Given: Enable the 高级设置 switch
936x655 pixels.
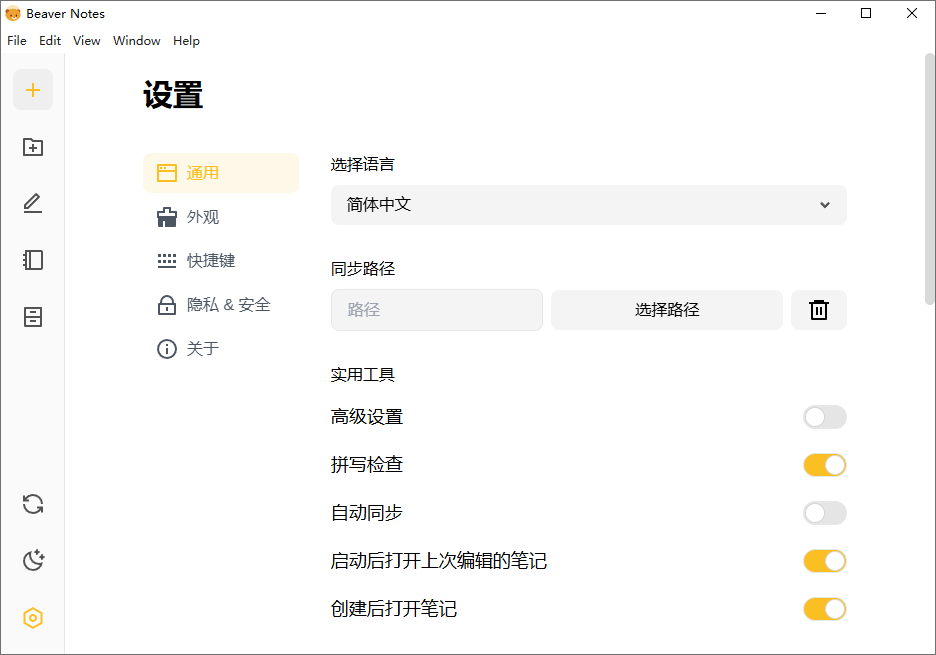Looking at the screenshot, I should coord(824,417).
